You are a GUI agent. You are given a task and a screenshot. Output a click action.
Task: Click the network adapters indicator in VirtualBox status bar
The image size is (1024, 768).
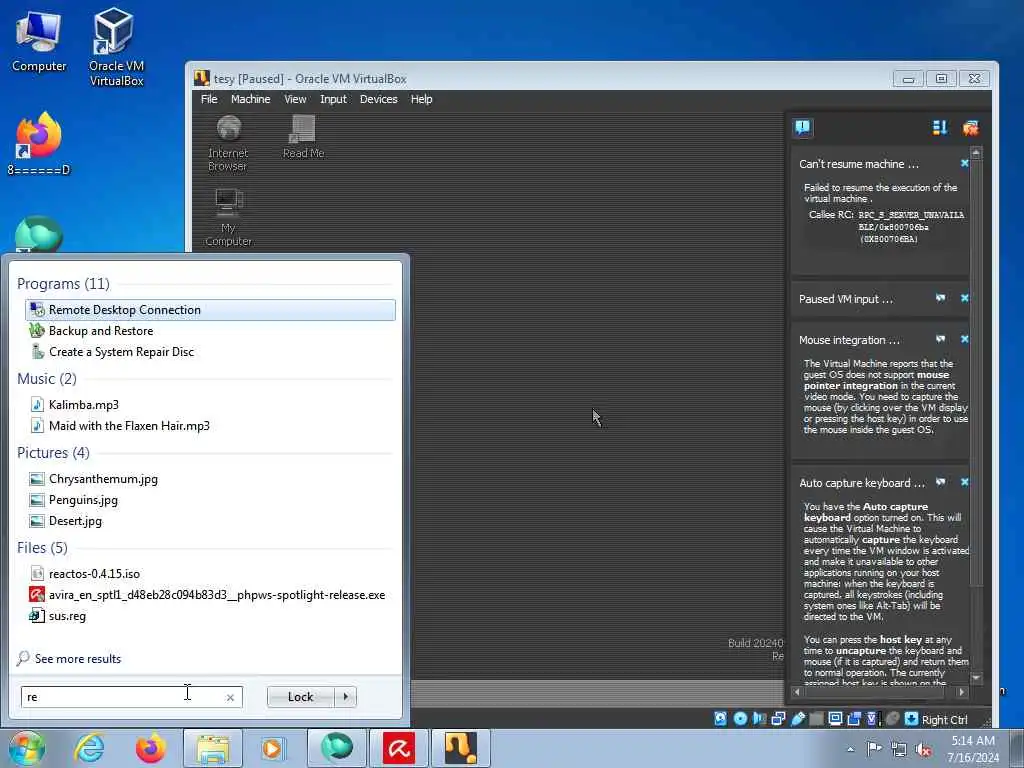click(778, 719)
